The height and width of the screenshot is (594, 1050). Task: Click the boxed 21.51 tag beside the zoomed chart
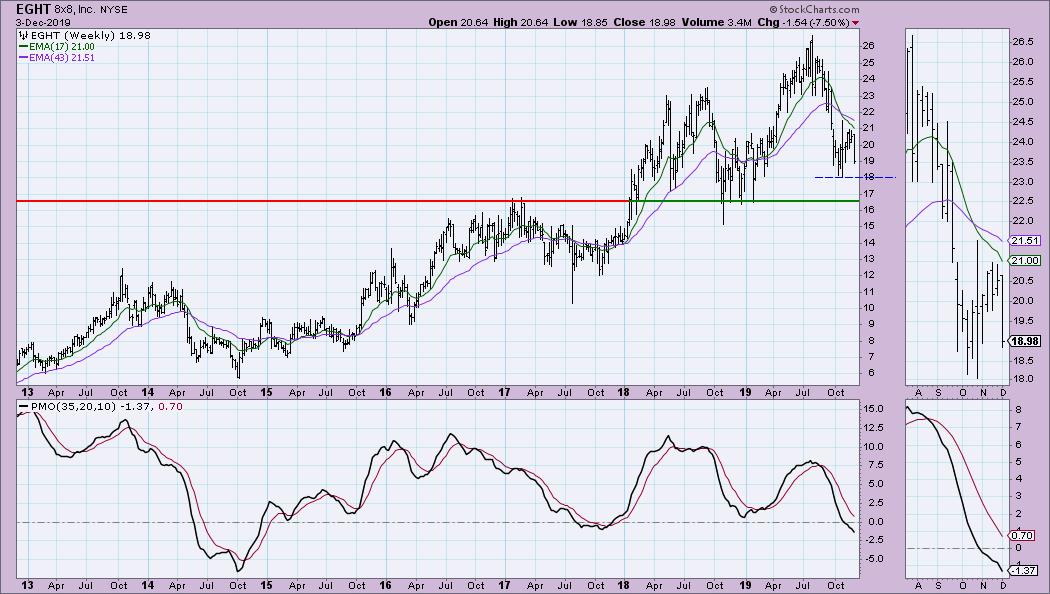pos(1025,241)
